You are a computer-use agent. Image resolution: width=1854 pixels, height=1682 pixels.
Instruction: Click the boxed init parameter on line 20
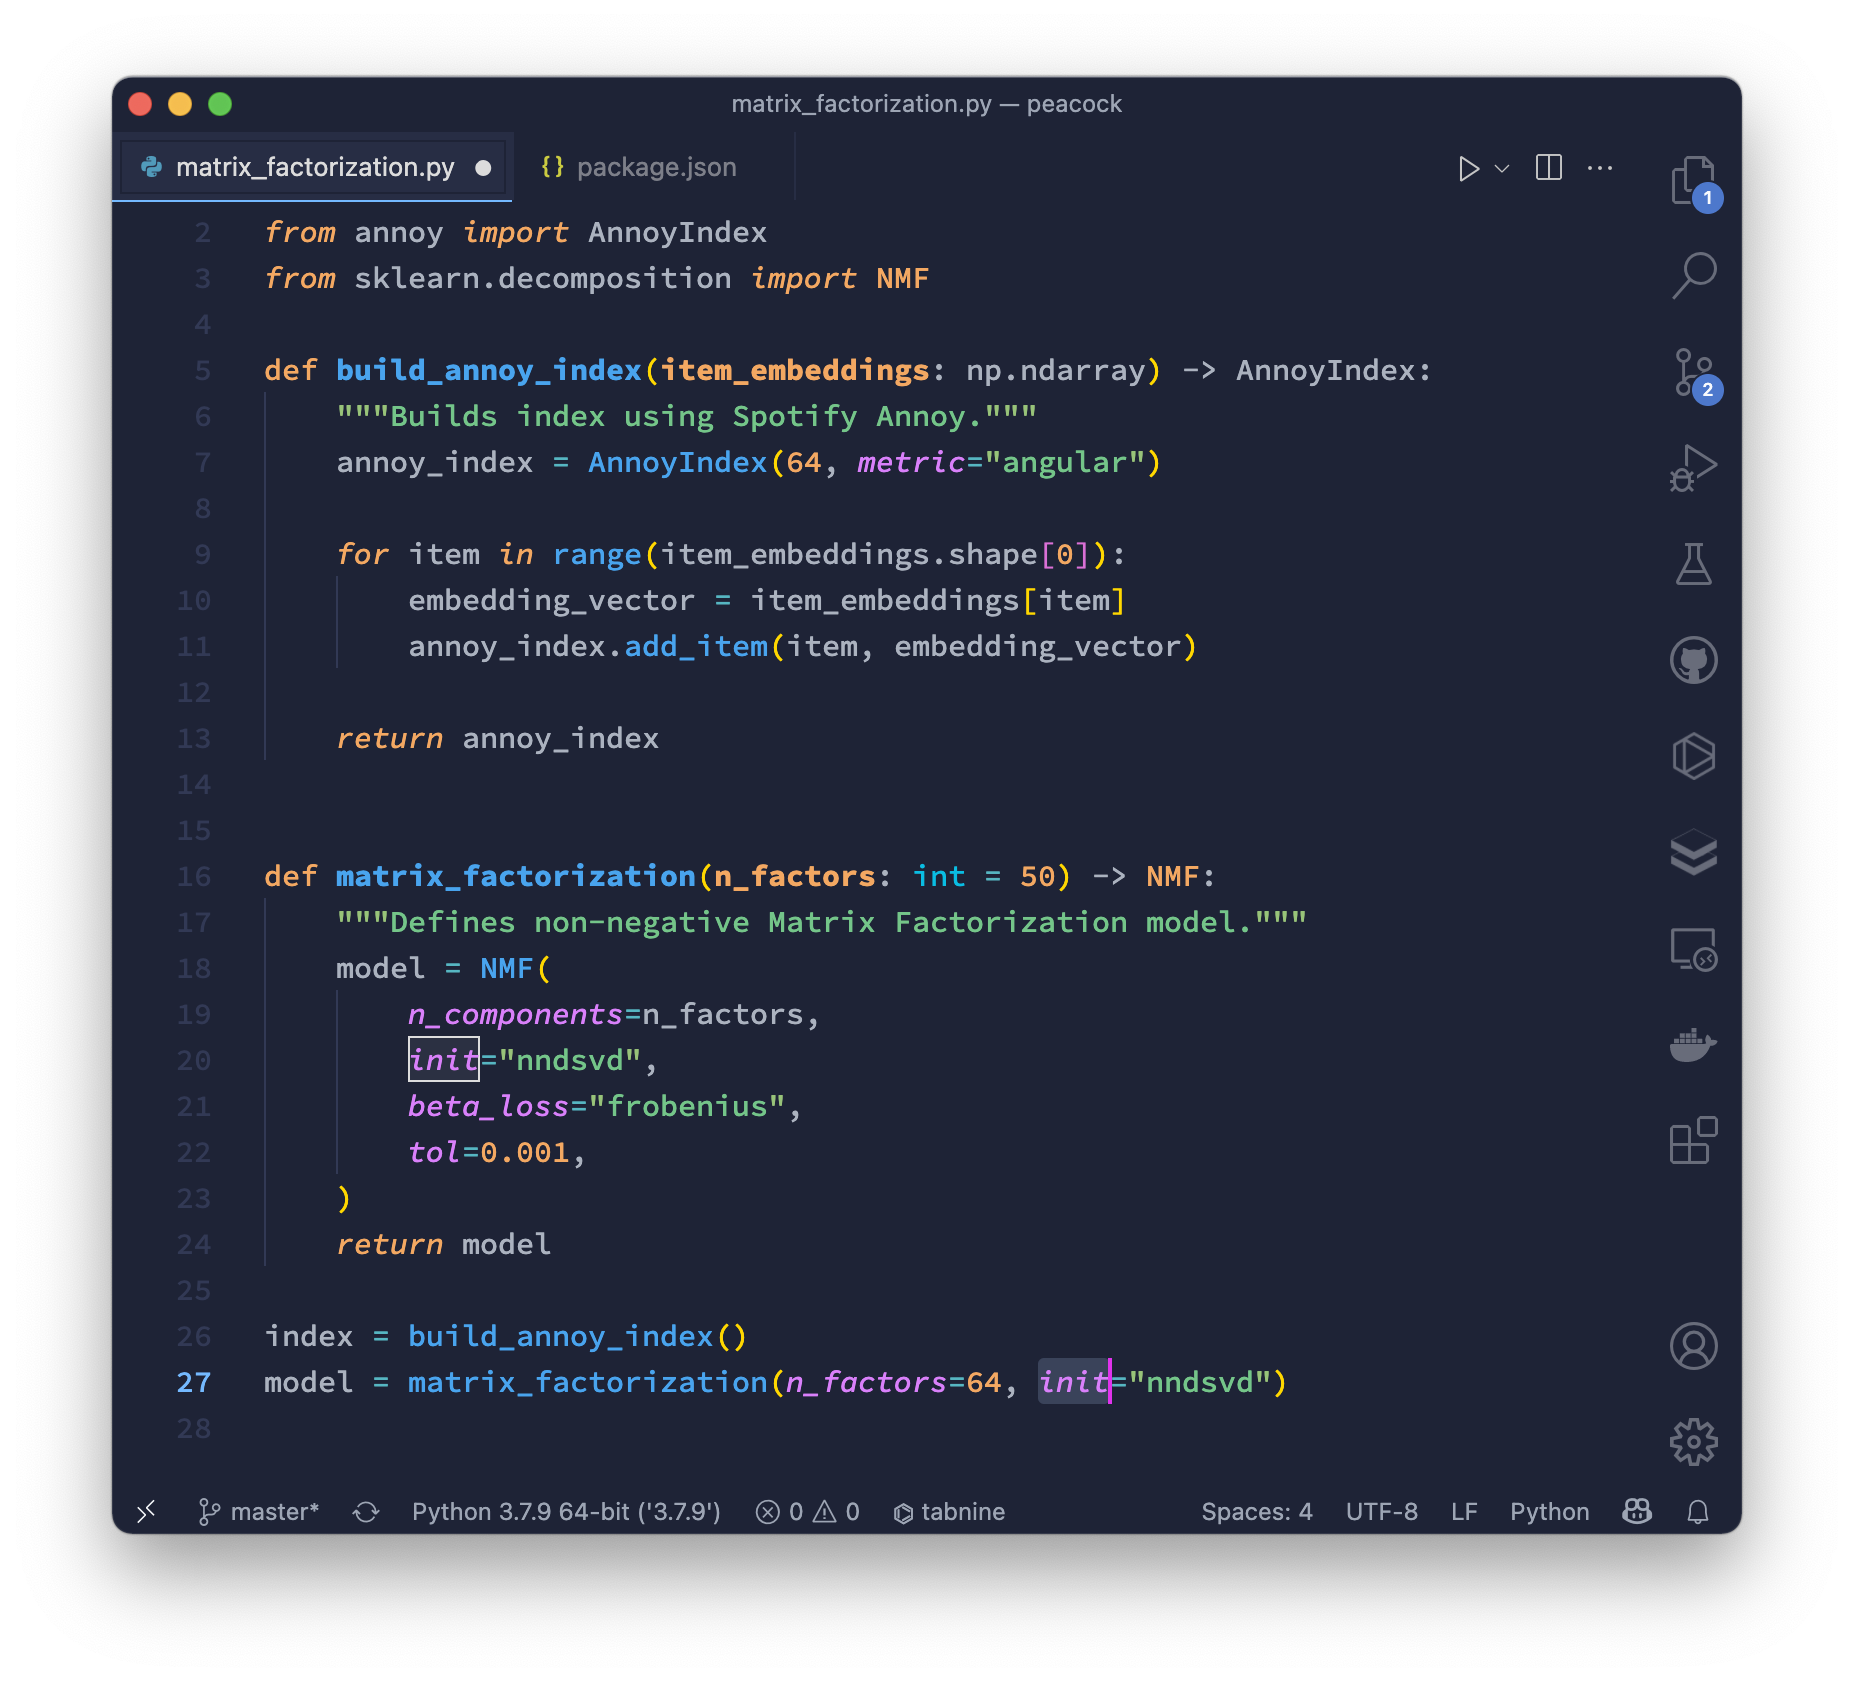(x=444, y=1059)
